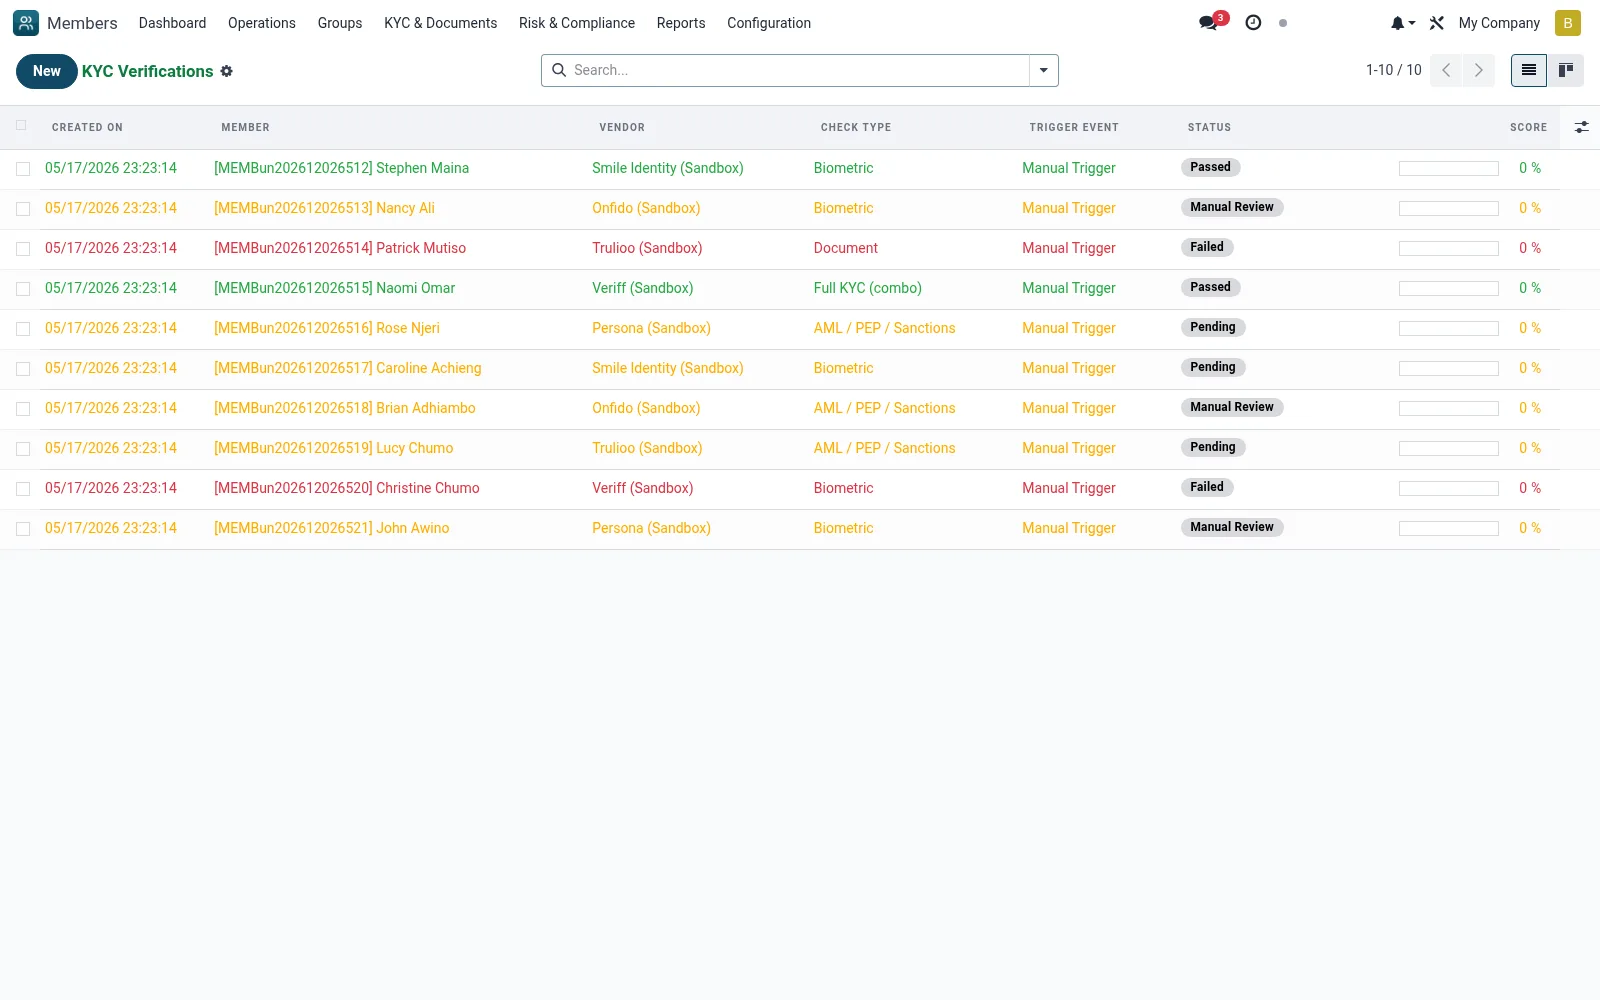
Task: Sort by Check Type column header
Action: pyautogui.click(x=856, y=127)
